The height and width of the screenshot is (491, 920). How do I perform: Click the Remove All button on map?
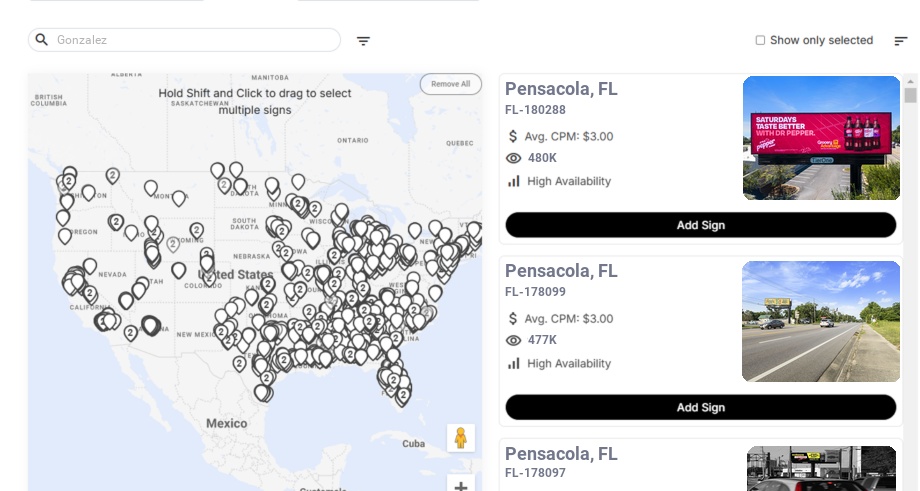pyautogui.click(x=450, y=84)
